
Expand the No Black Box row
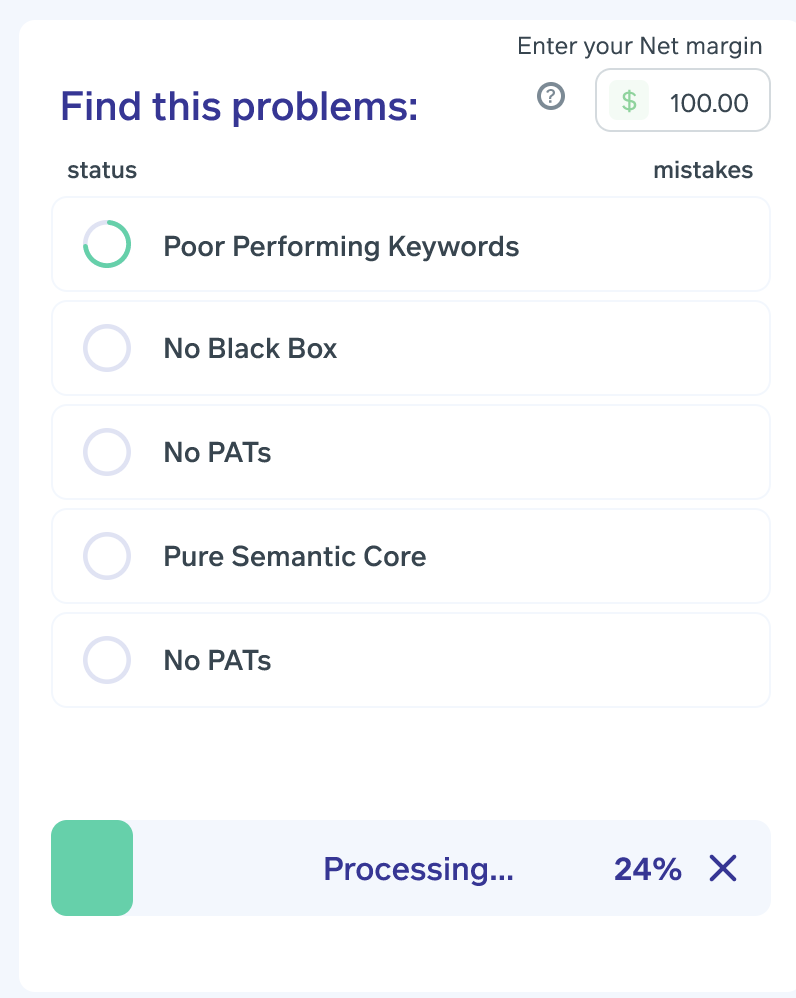(x=410, y=348)
